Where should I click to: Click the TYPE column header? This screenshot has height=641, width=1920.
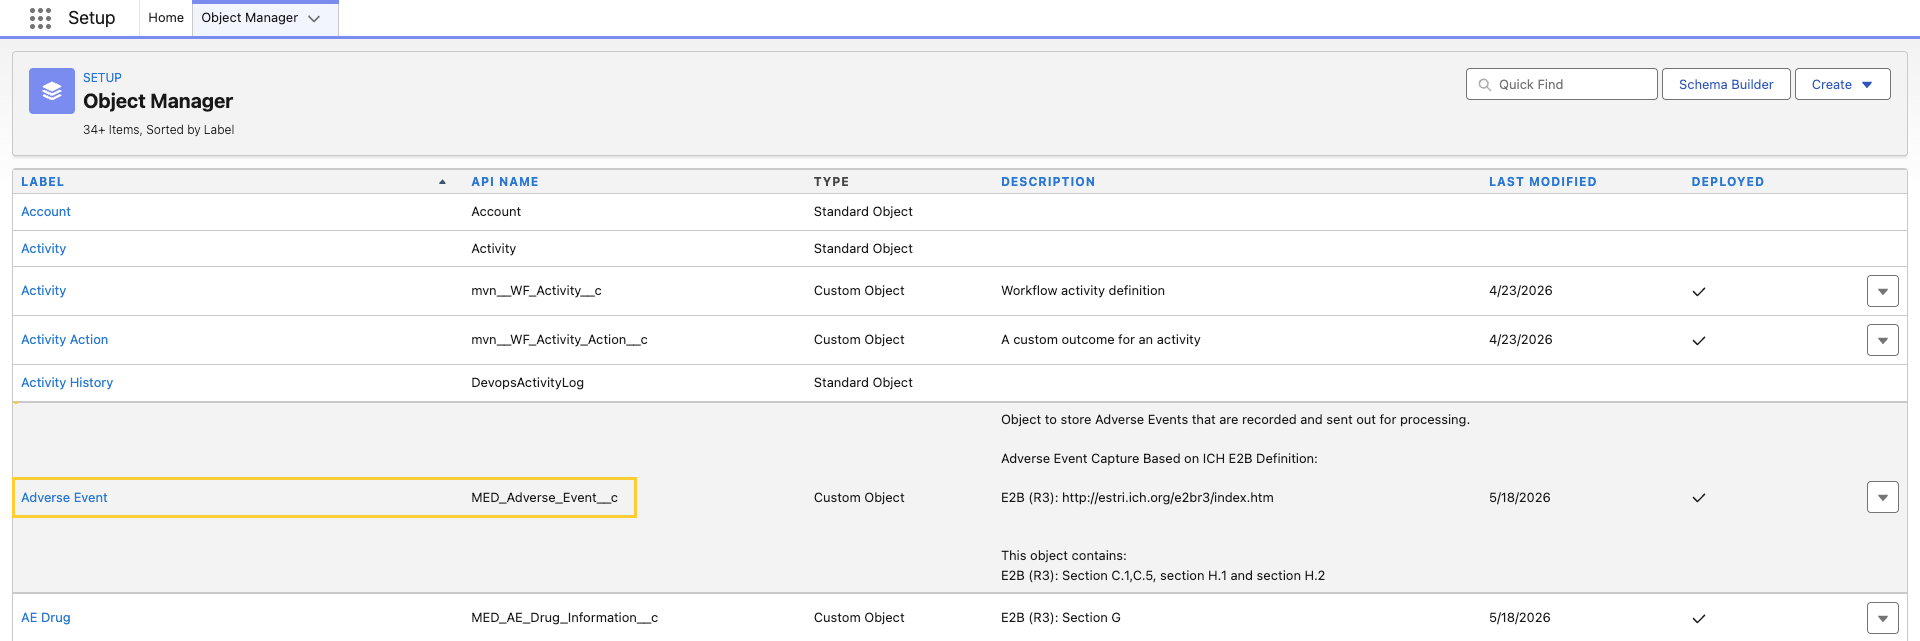pyautogui.click(x=831, y=182)
